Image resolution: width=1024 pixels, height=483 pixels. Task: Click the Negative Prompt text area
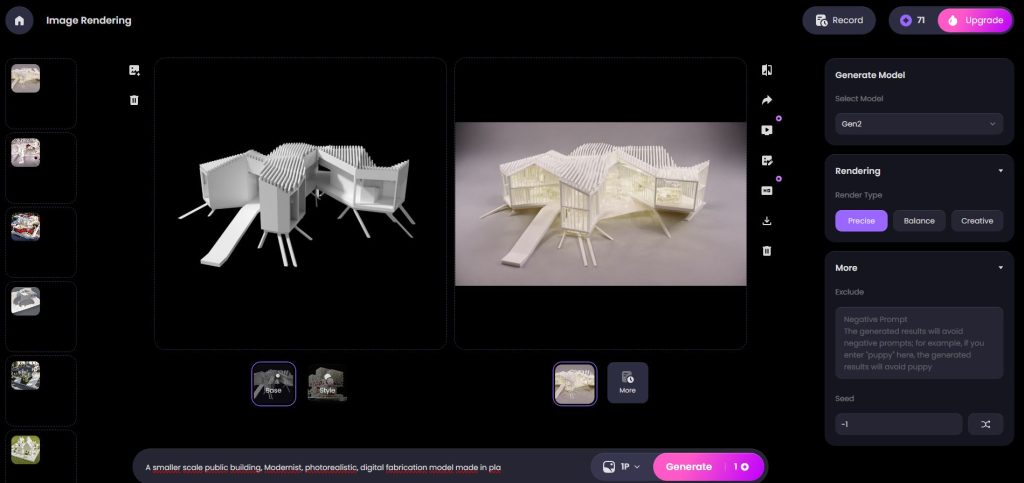[919, 343]
